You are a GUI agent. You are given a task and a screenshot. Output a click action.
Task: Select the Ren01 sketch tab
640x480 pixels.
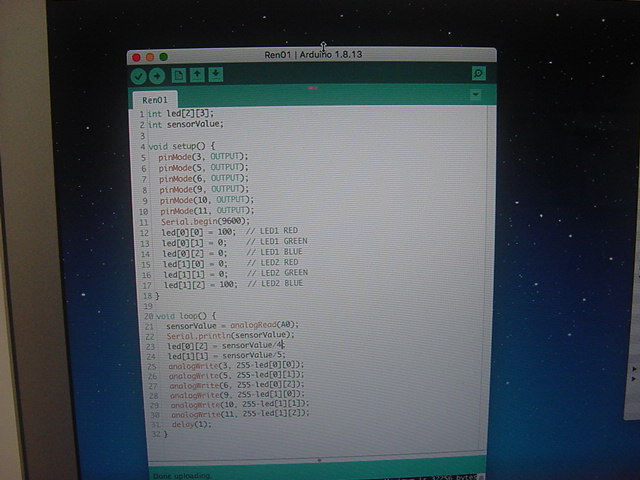pyautogui.click(x=155, y=100)
